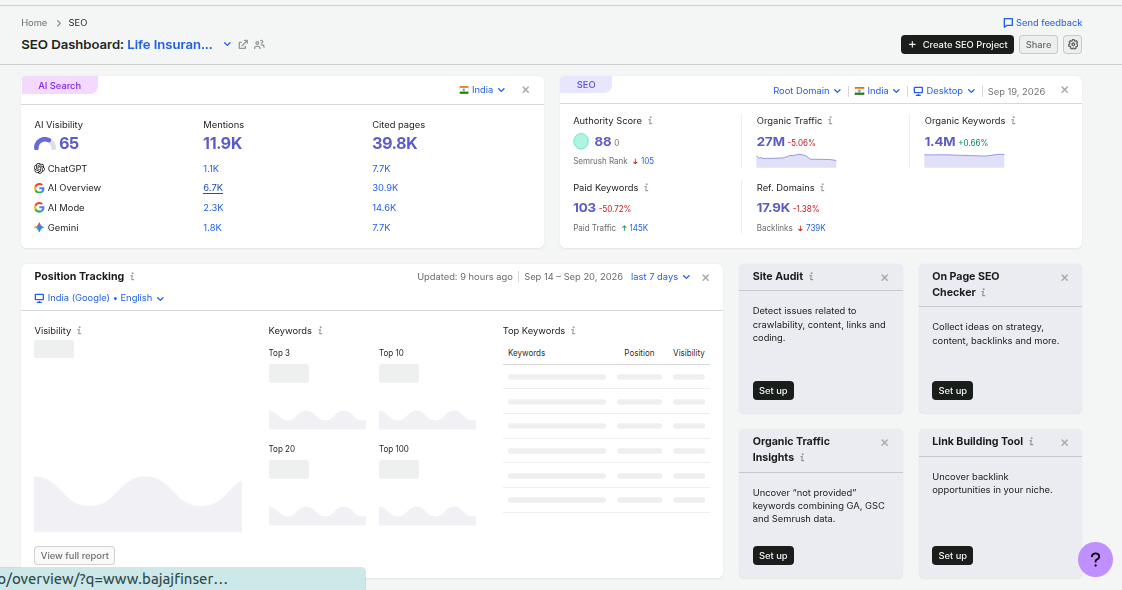Open the India country dropdown in AI Search
This screenshot has height=590, width=1122.
point(482,90)
